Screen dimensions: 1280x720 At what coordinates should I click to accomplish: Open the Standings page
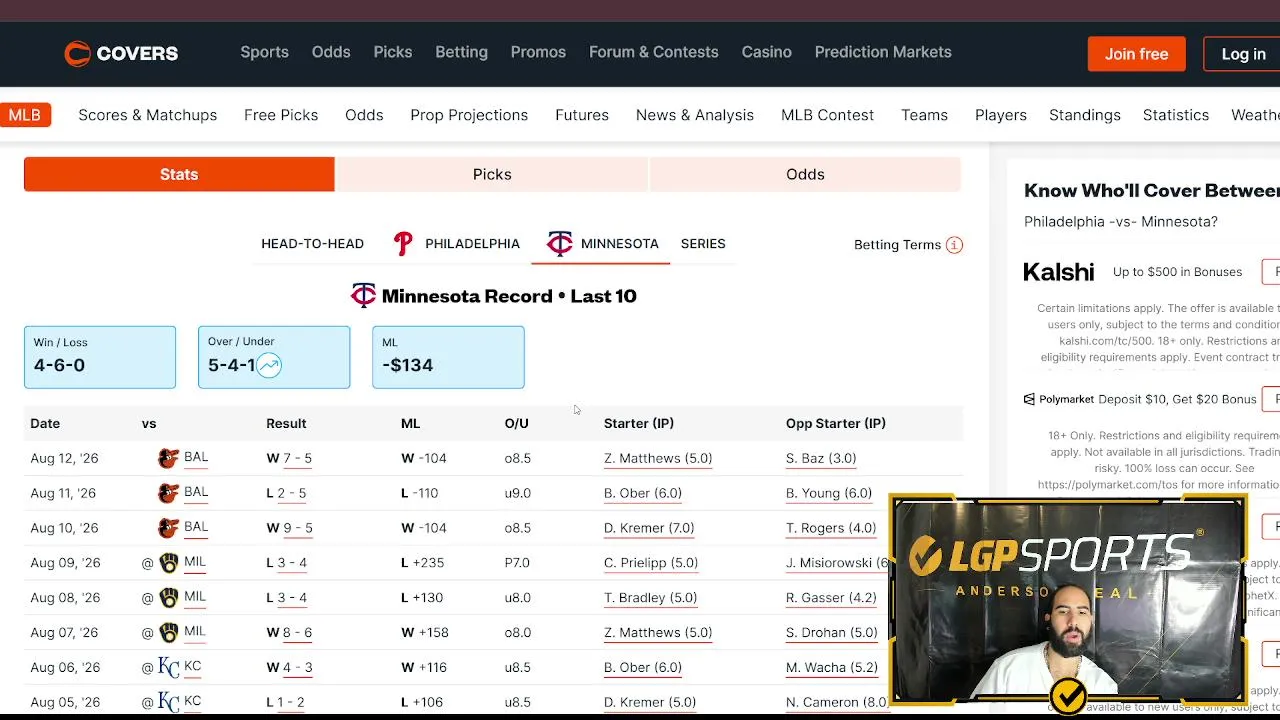1085,115
